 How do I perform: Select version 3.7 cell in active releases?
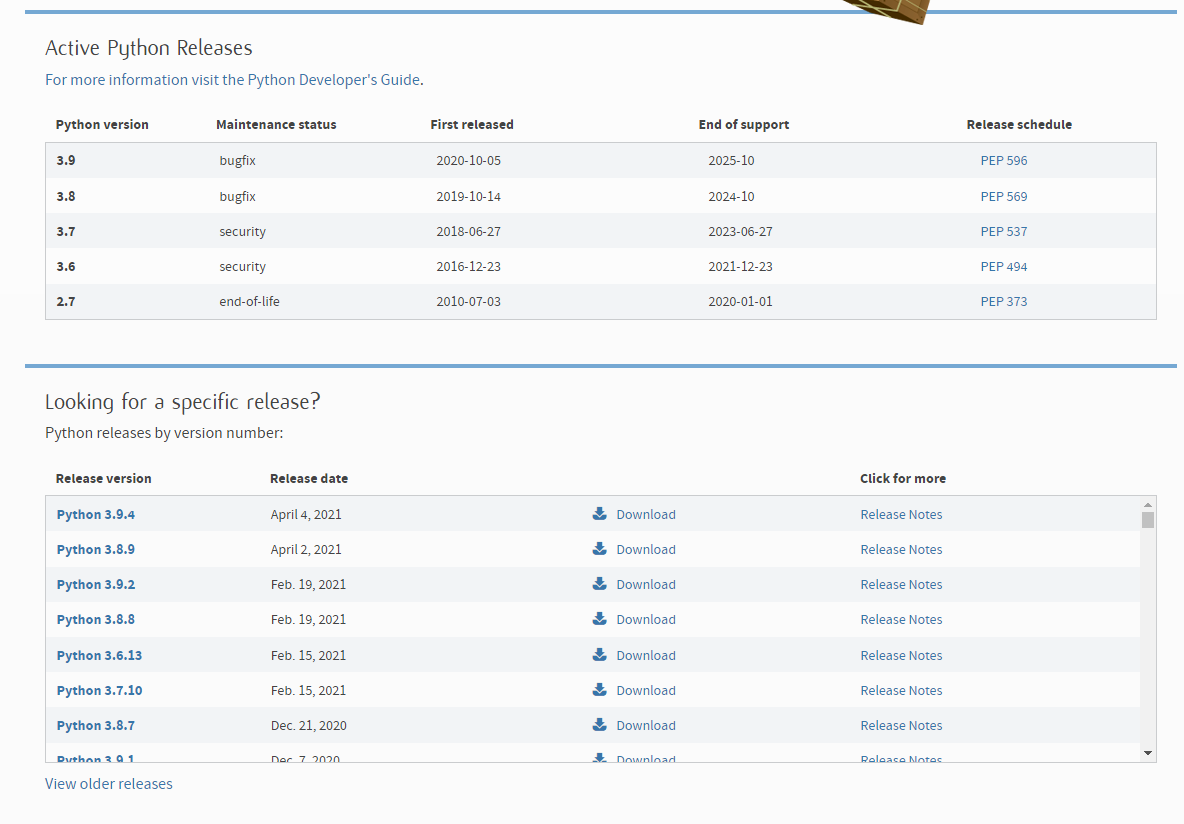(x=66, y=231)
